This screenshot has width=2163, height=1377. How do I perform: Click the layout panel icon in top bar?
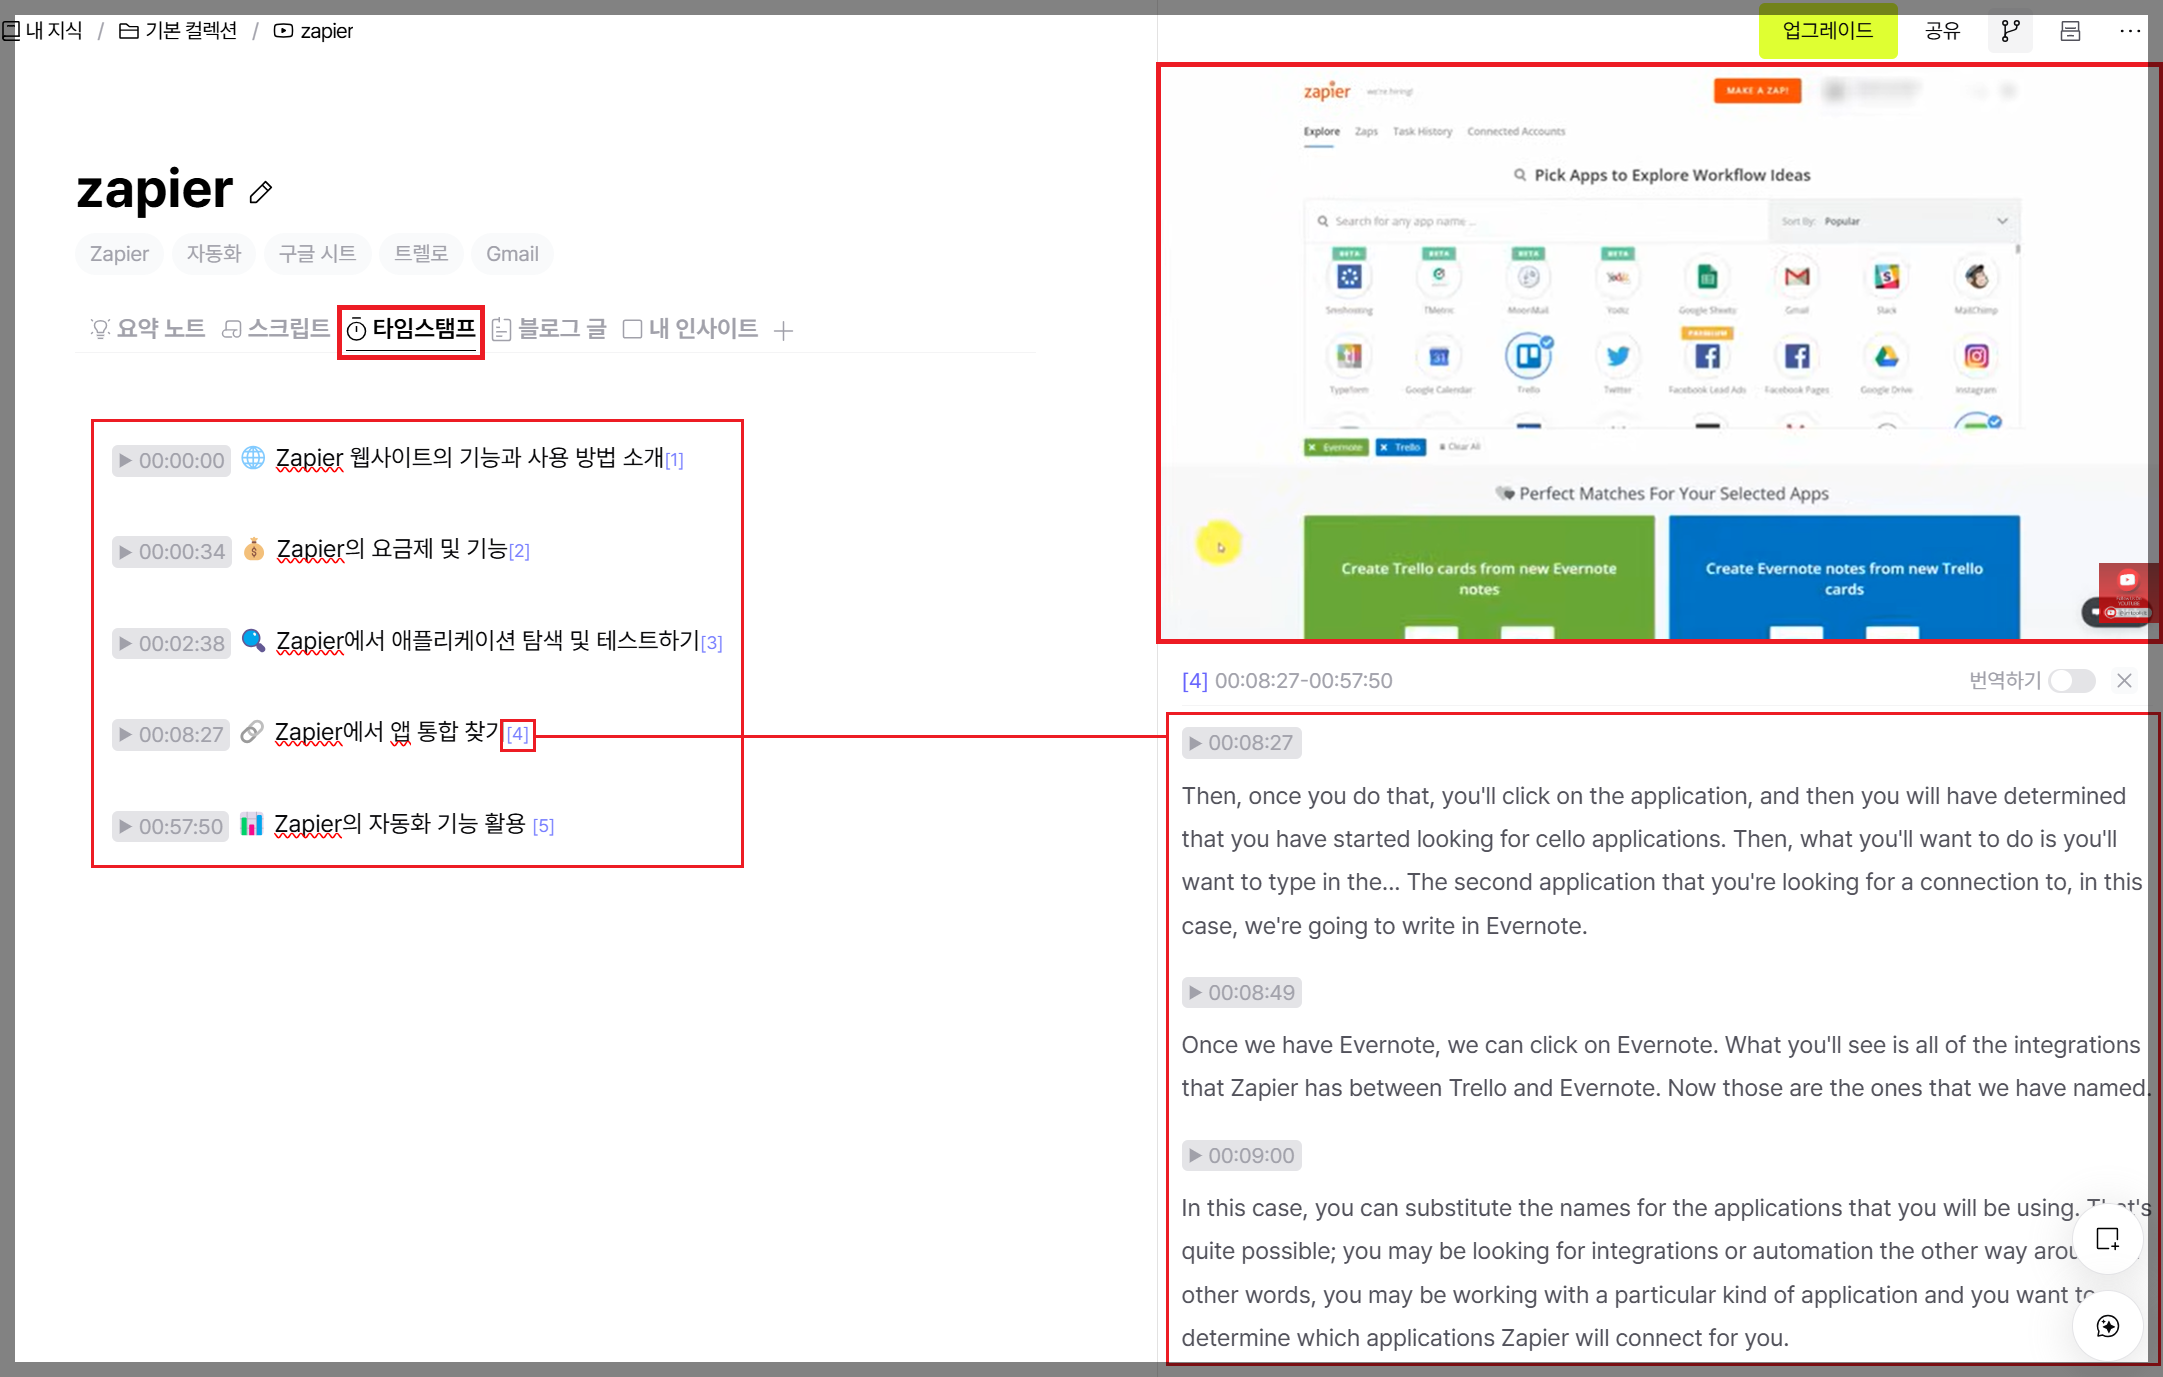click(x=2070, y=31)
